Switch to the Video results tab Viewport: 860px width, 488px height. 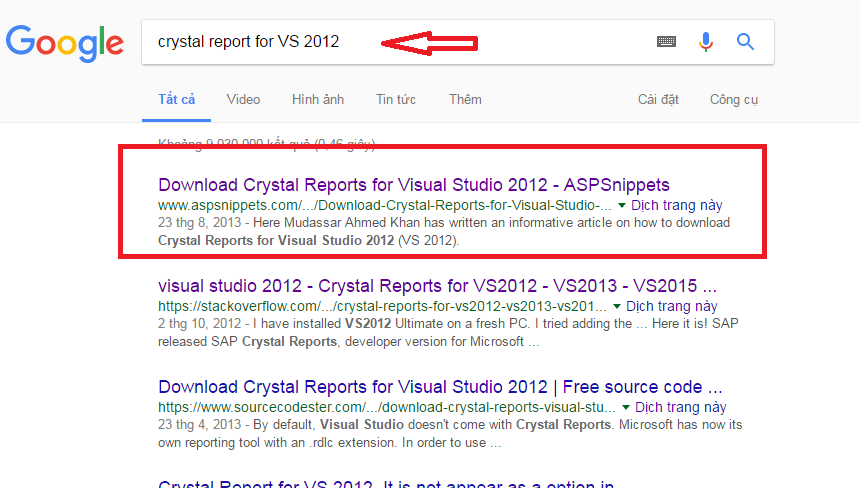click(x=243, y=99)
